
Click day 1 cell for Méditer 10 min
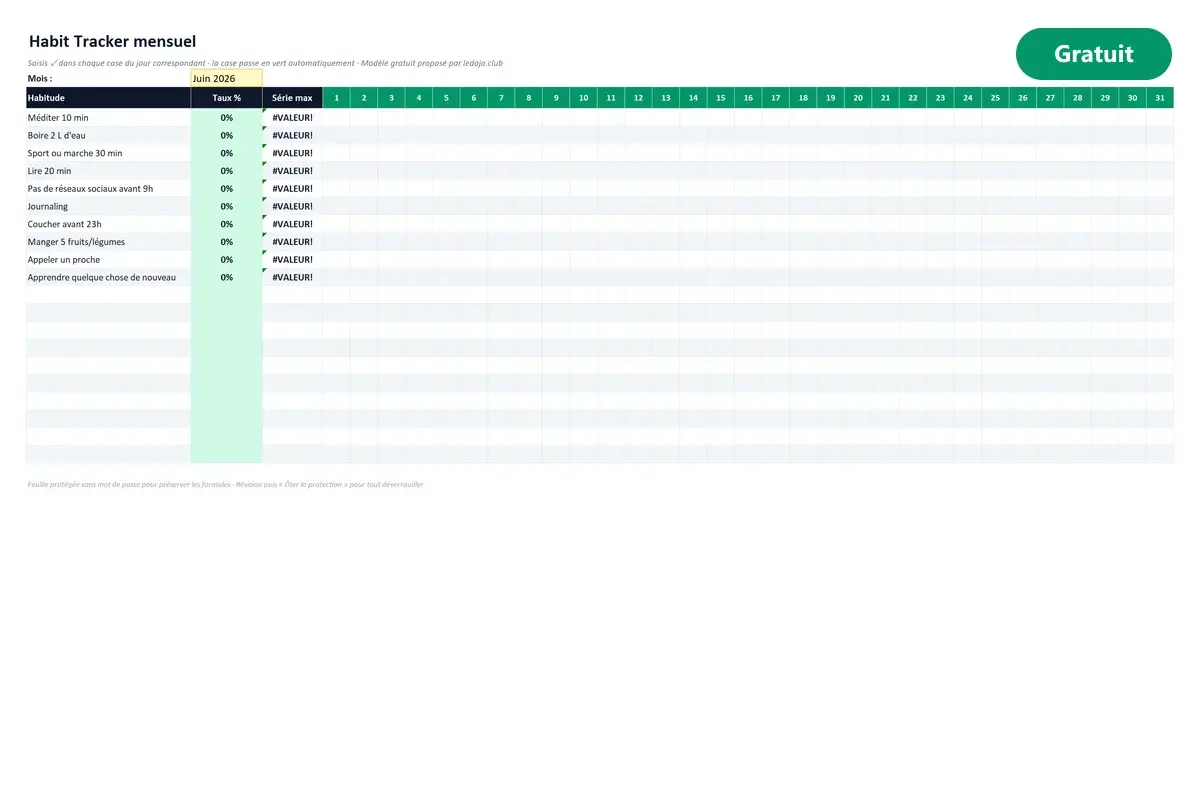pos(336,118)
